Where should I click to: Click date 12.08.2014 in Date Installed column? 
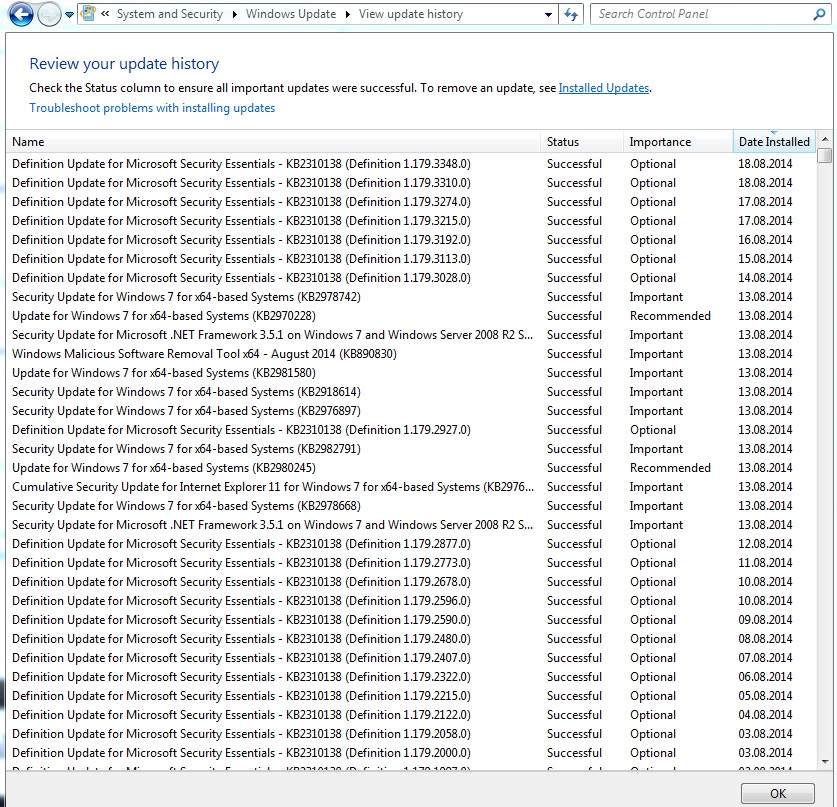pyautogui.click(x=765, y=544)
